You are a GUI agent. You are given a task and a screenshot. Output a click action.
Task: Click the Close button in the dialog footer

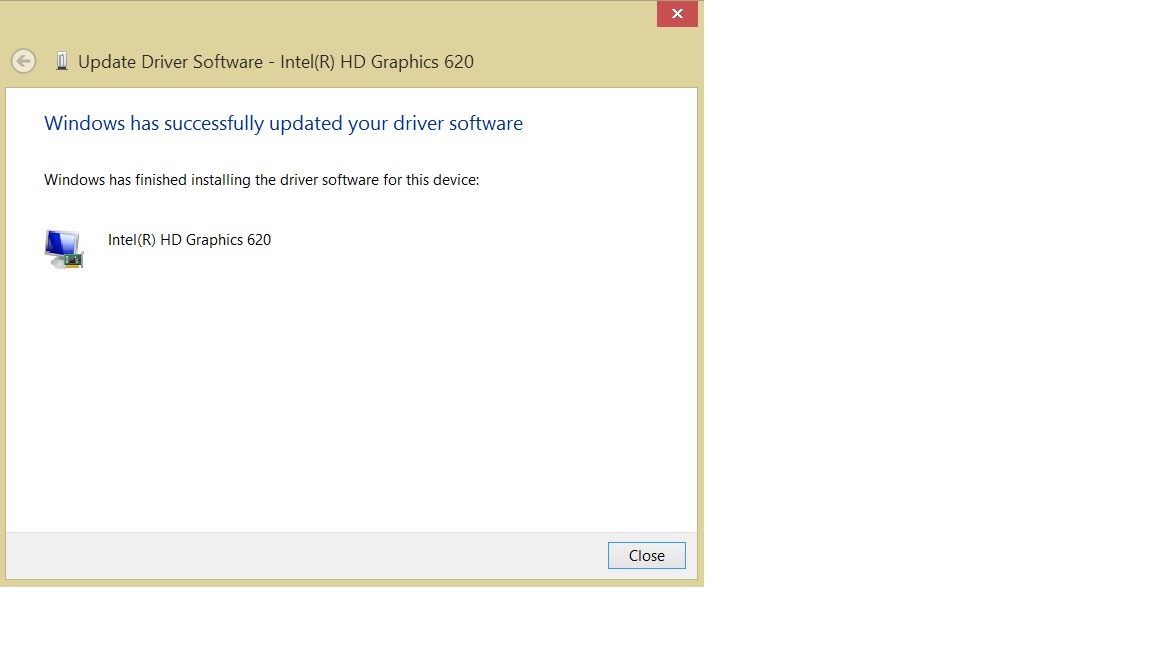coord(647,555)
